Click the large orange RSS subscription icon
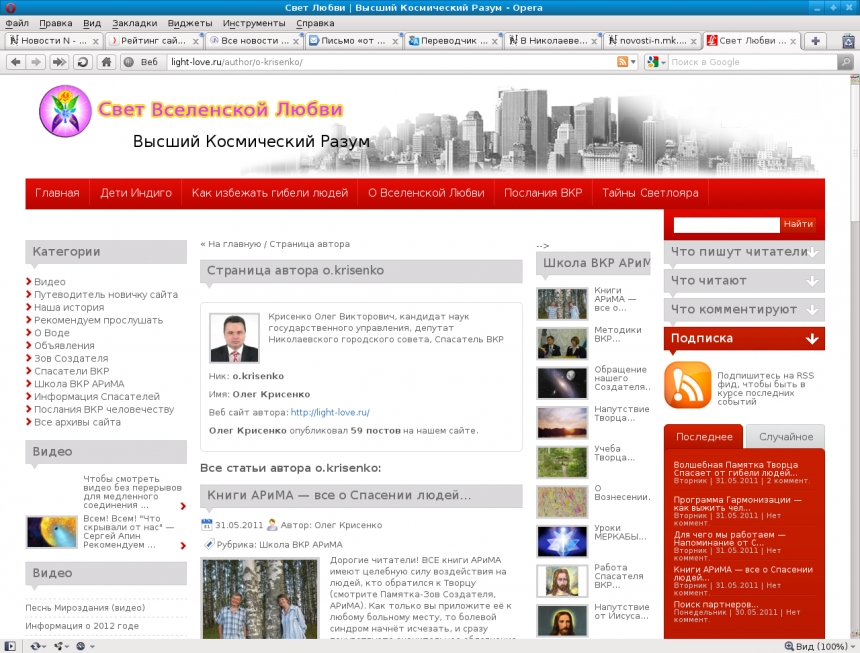Screen dimensions: 860x653 coord(687,385)
